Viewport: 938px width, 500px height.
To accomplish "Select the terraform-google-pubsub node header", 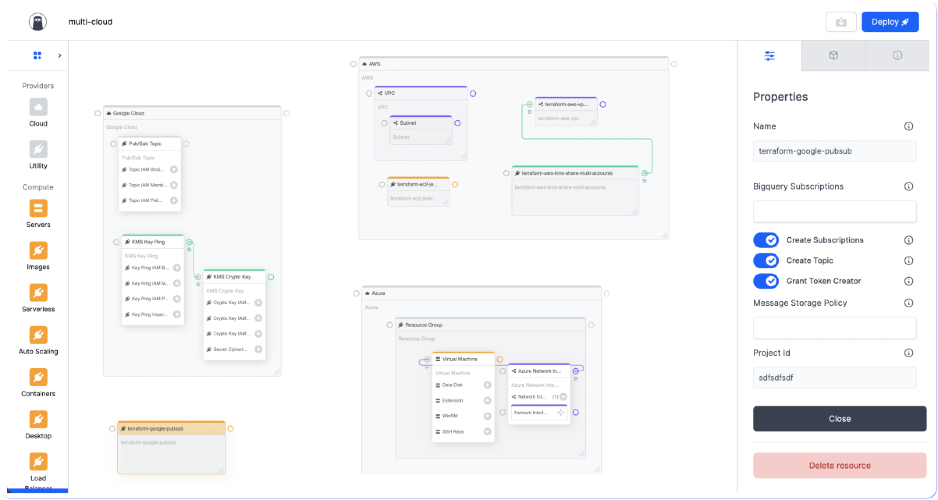I will (171, 429).
